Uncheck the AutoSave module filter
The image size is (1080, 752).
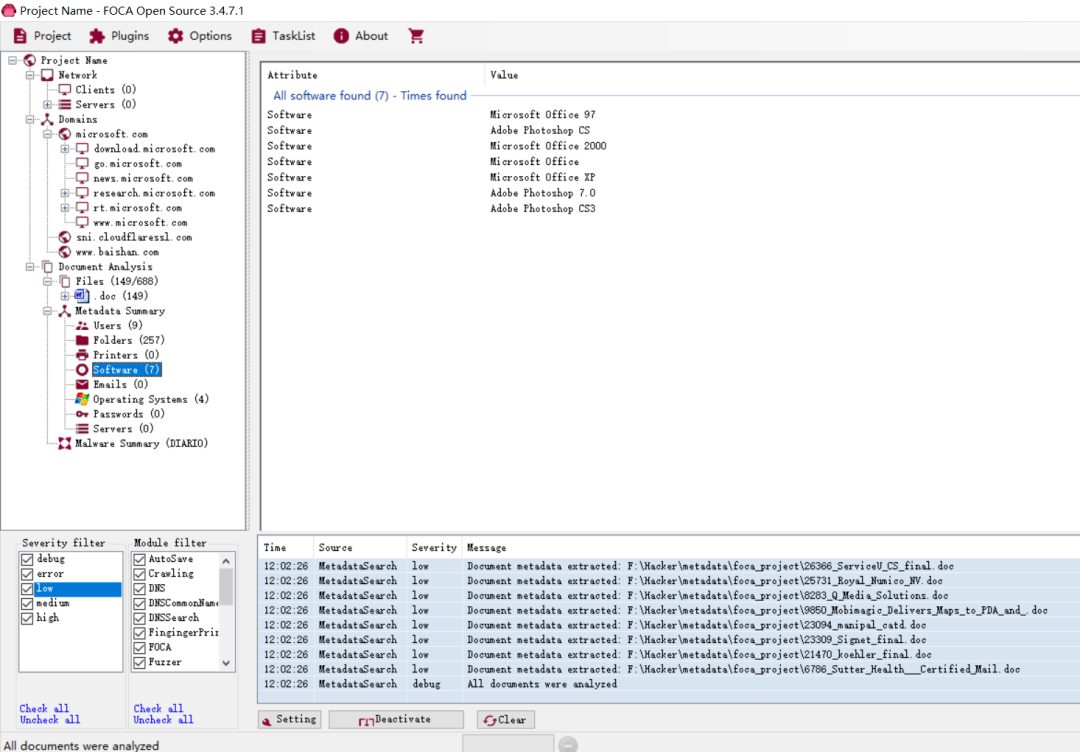pos(140,559)
